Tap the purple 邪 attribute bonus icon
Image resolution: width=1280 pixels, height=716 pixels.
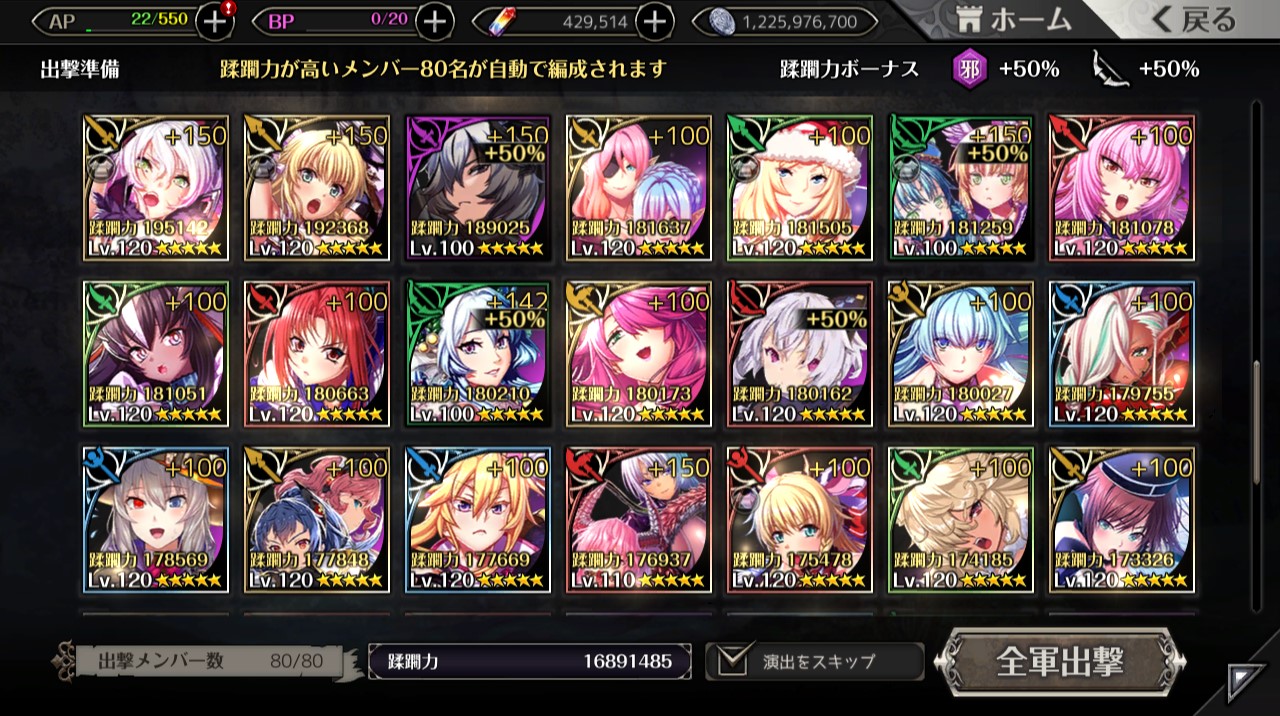pos(970,68)
